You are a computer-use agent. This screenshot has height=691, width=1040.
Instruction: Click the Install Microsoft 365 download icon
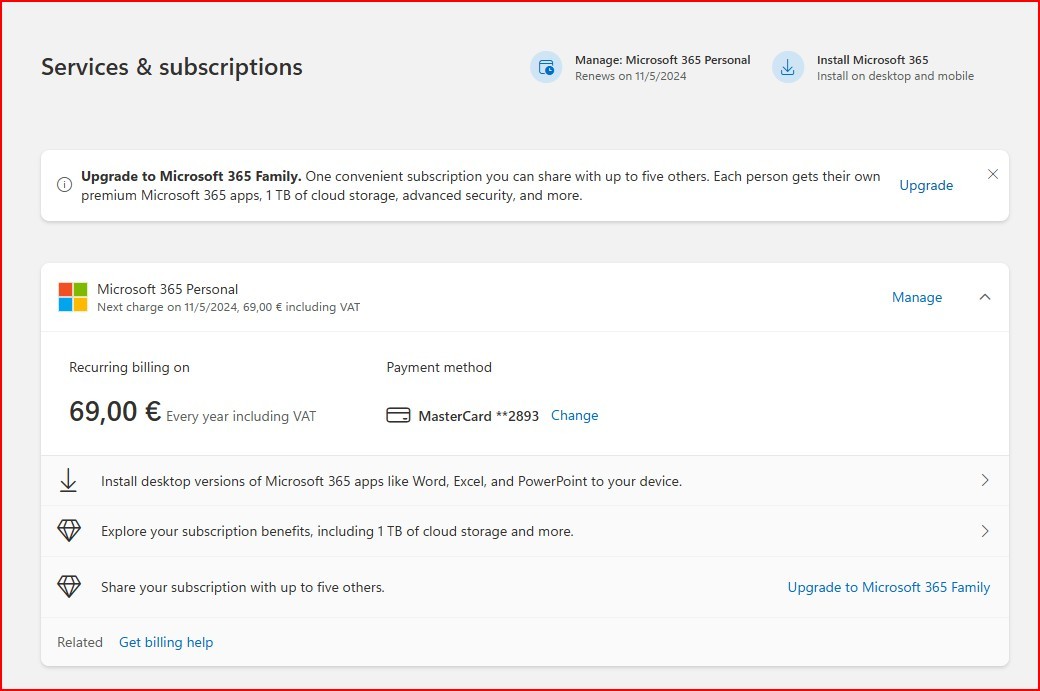(788, 67)
